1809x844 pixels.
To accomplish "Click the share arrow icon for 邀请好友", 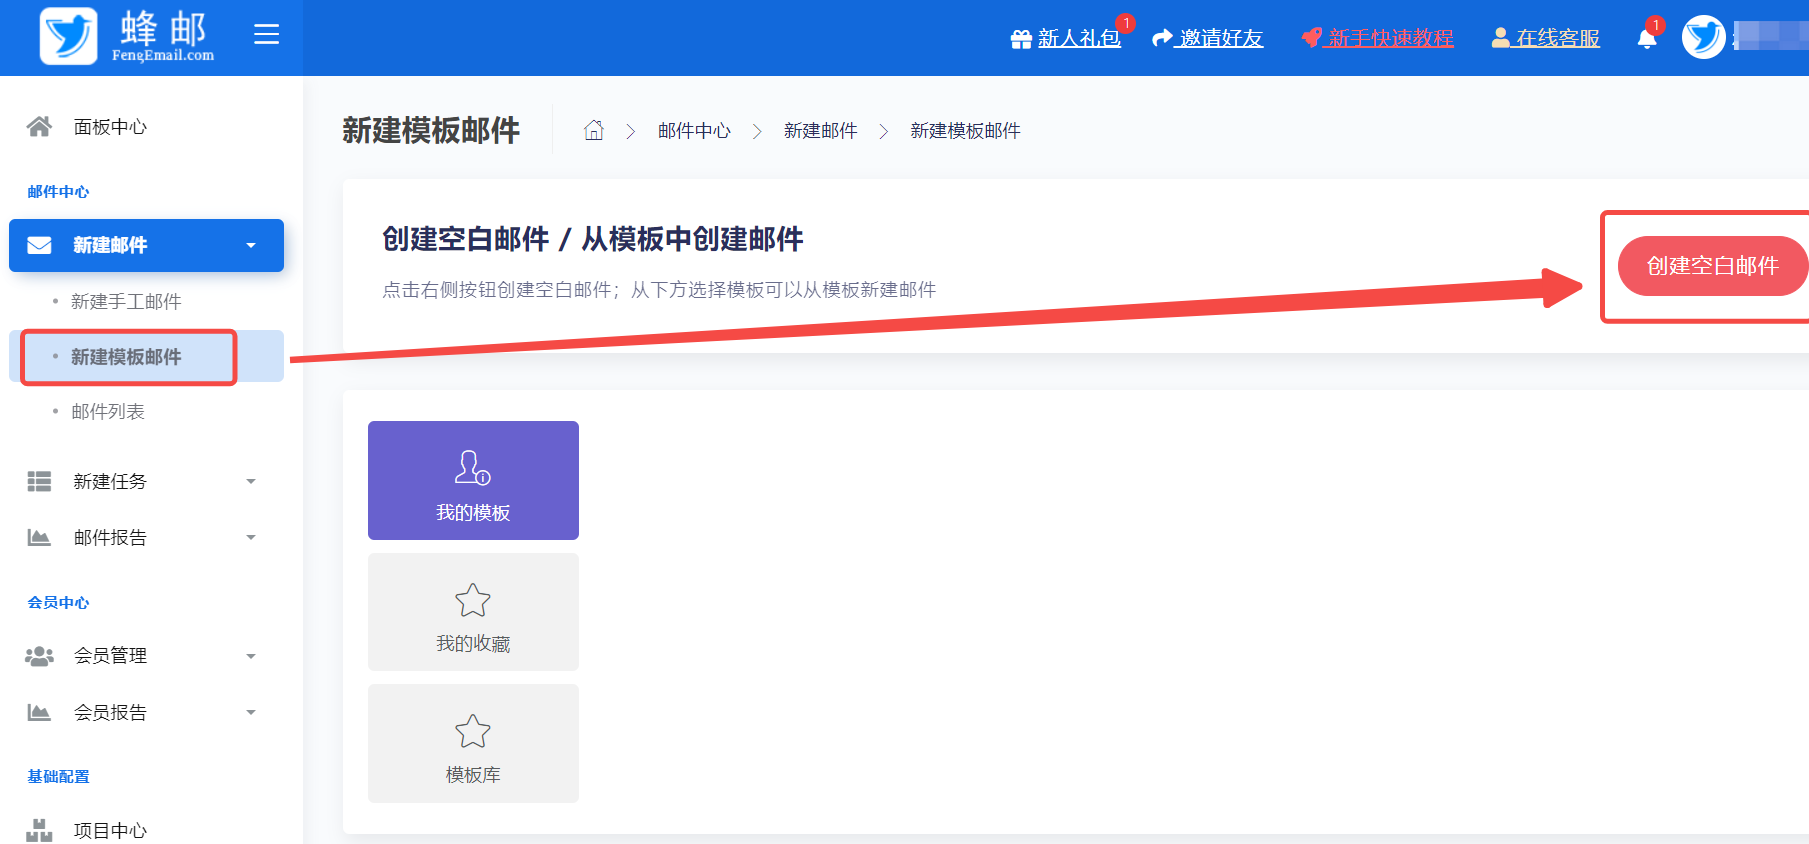I will click(1162, 38).
